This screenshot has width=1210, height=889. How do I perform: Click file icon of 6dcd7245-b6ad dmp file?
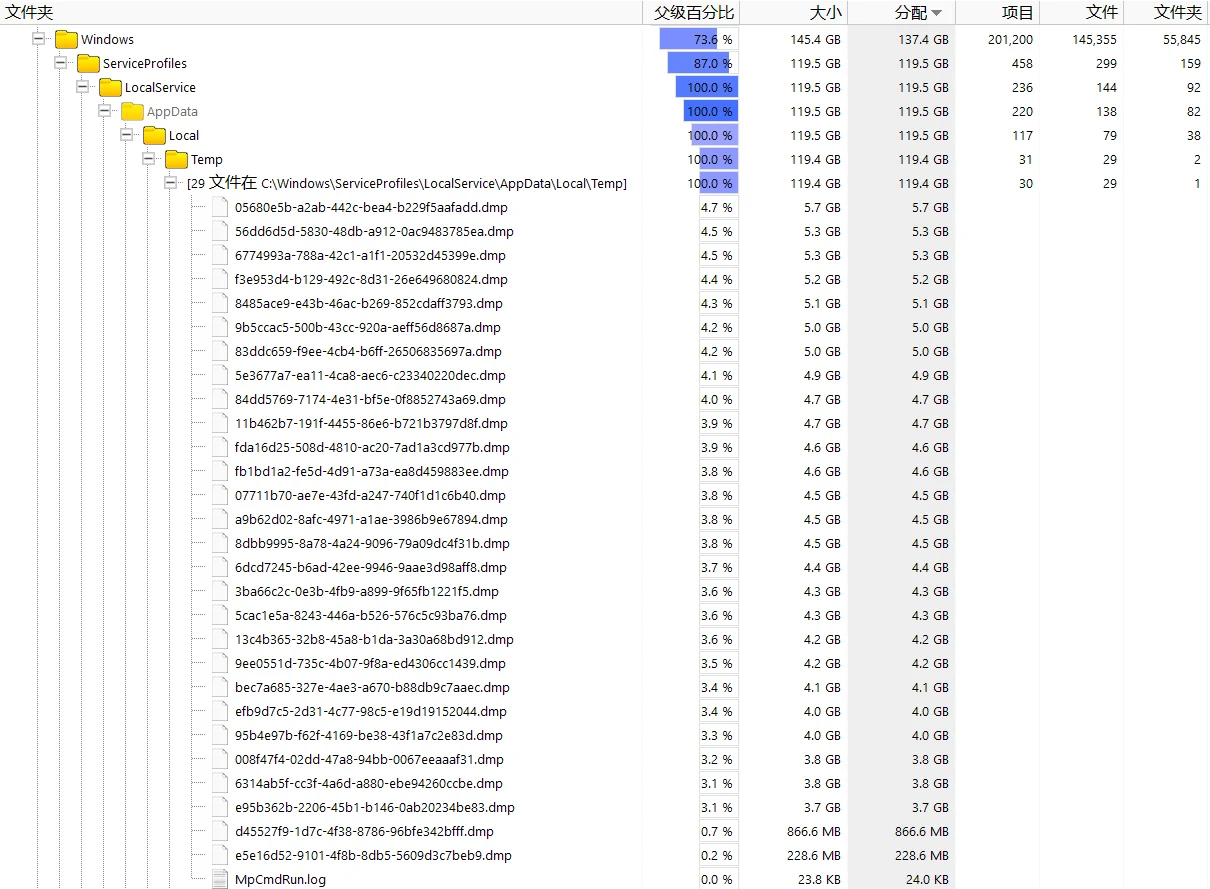coord(220,567)
